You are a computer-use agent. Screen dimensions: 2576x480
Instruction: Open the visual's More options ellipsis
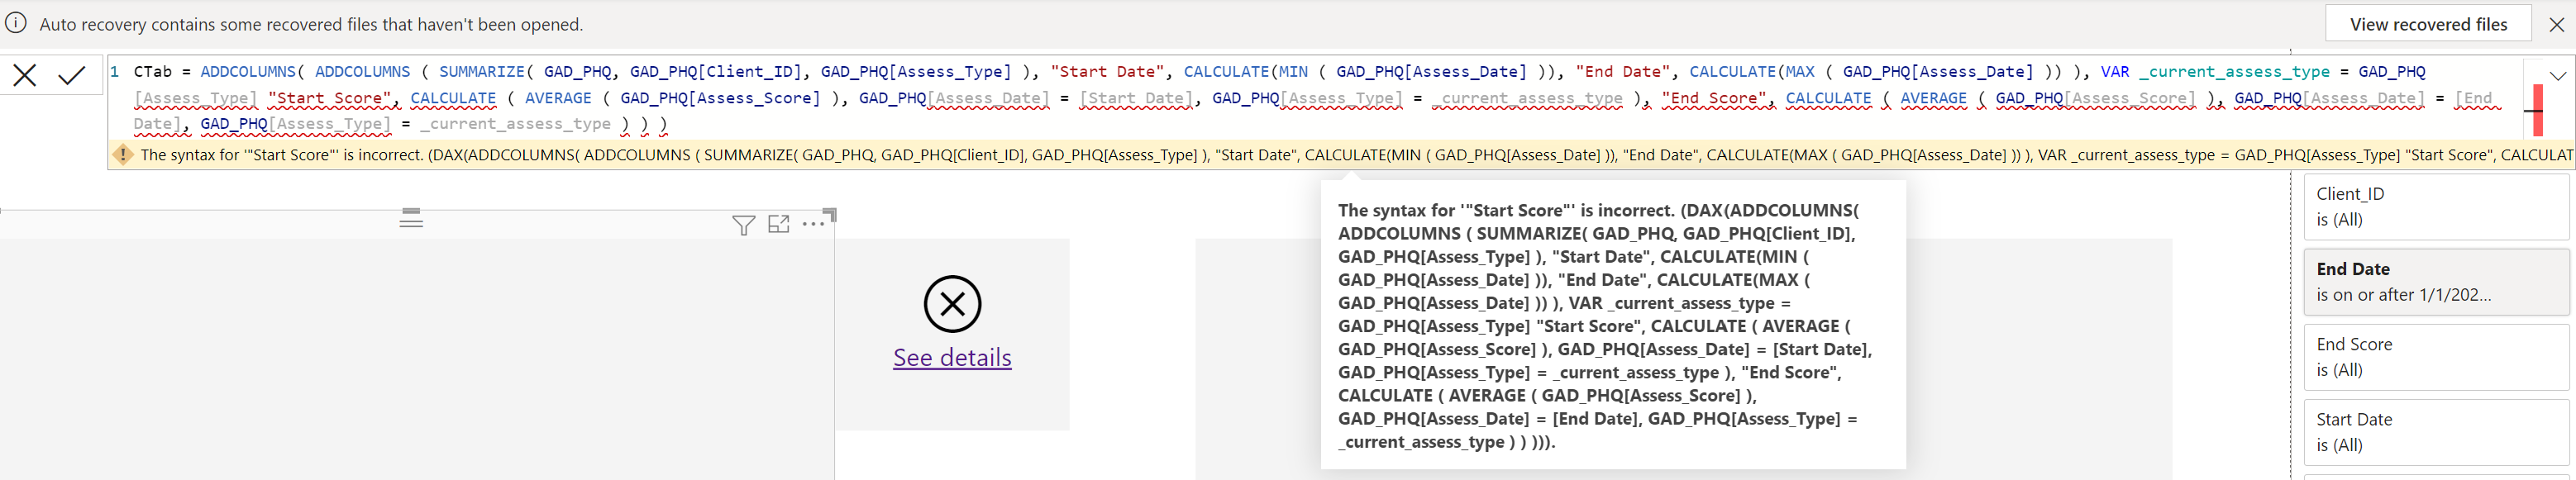click(813, 224)
